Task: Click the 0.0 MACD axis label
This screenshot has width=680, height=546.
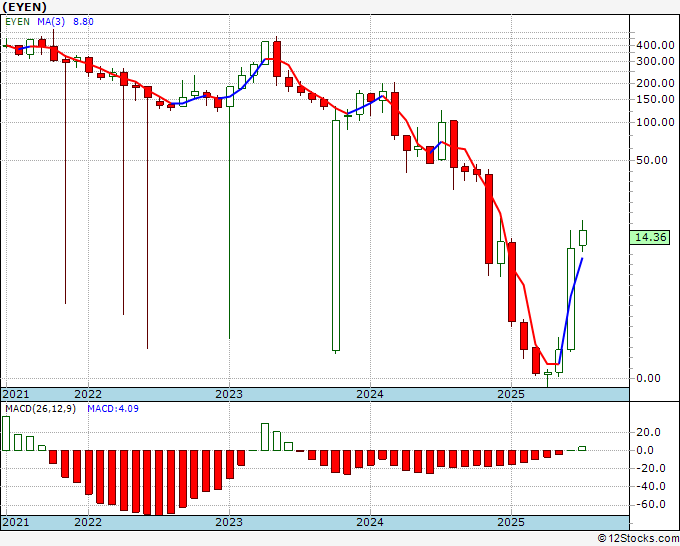Action: [x=645, y=450]
